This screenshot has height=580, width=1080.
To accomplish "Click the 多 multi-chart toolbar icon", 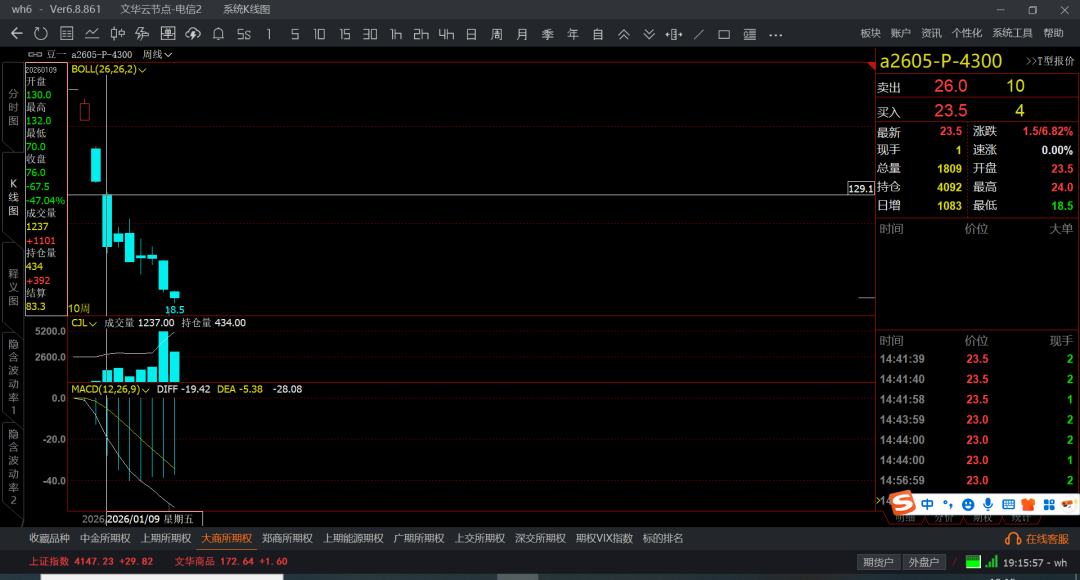I will (x=143, y=34).
